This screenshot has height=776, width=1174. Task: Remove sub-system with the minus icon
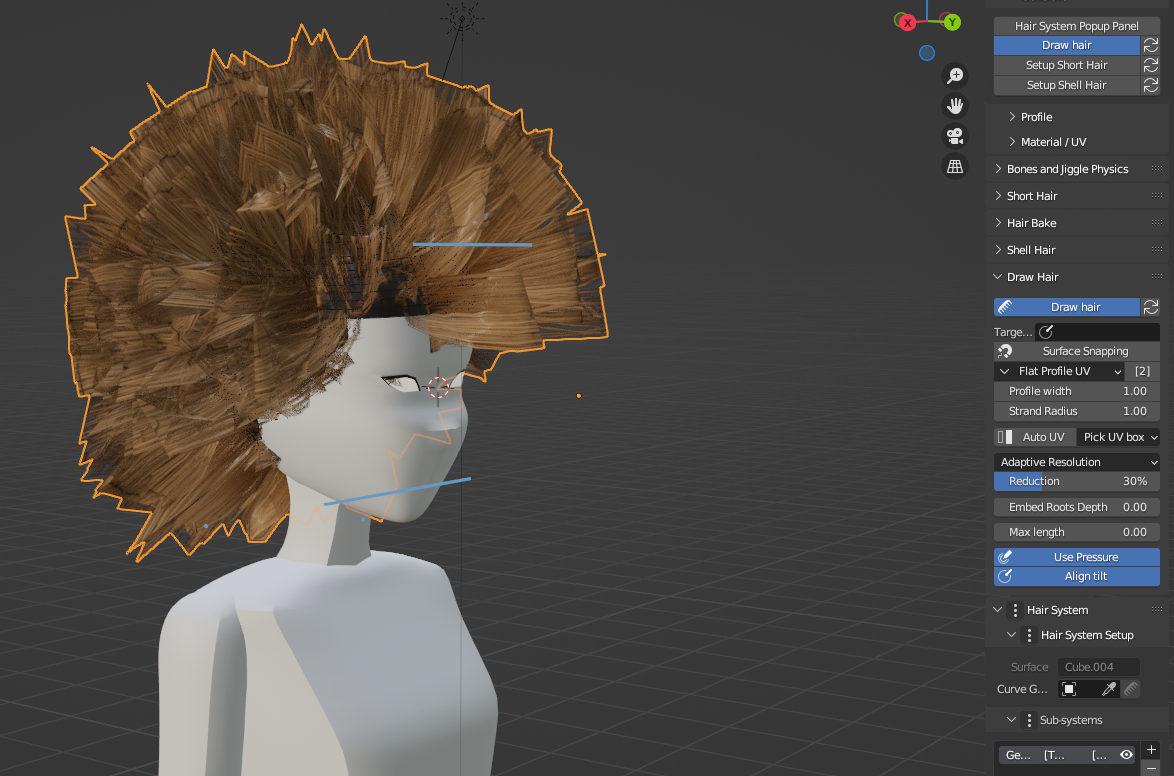[x=1152, y=768]
